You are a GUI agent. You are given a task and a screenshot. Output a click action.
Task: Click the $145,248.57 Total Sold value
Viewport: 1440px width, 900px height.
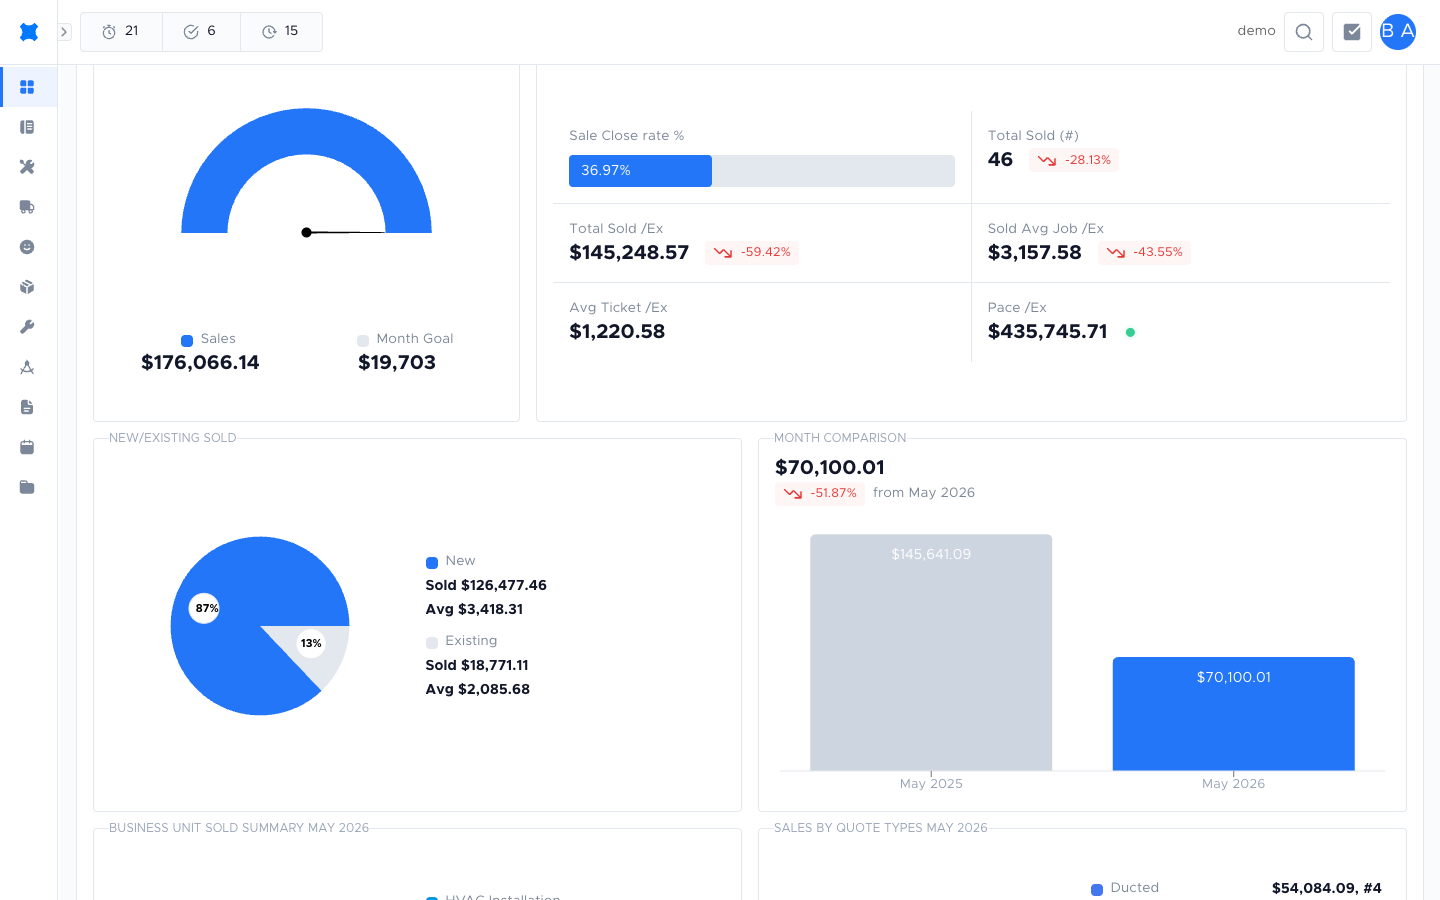629,253
